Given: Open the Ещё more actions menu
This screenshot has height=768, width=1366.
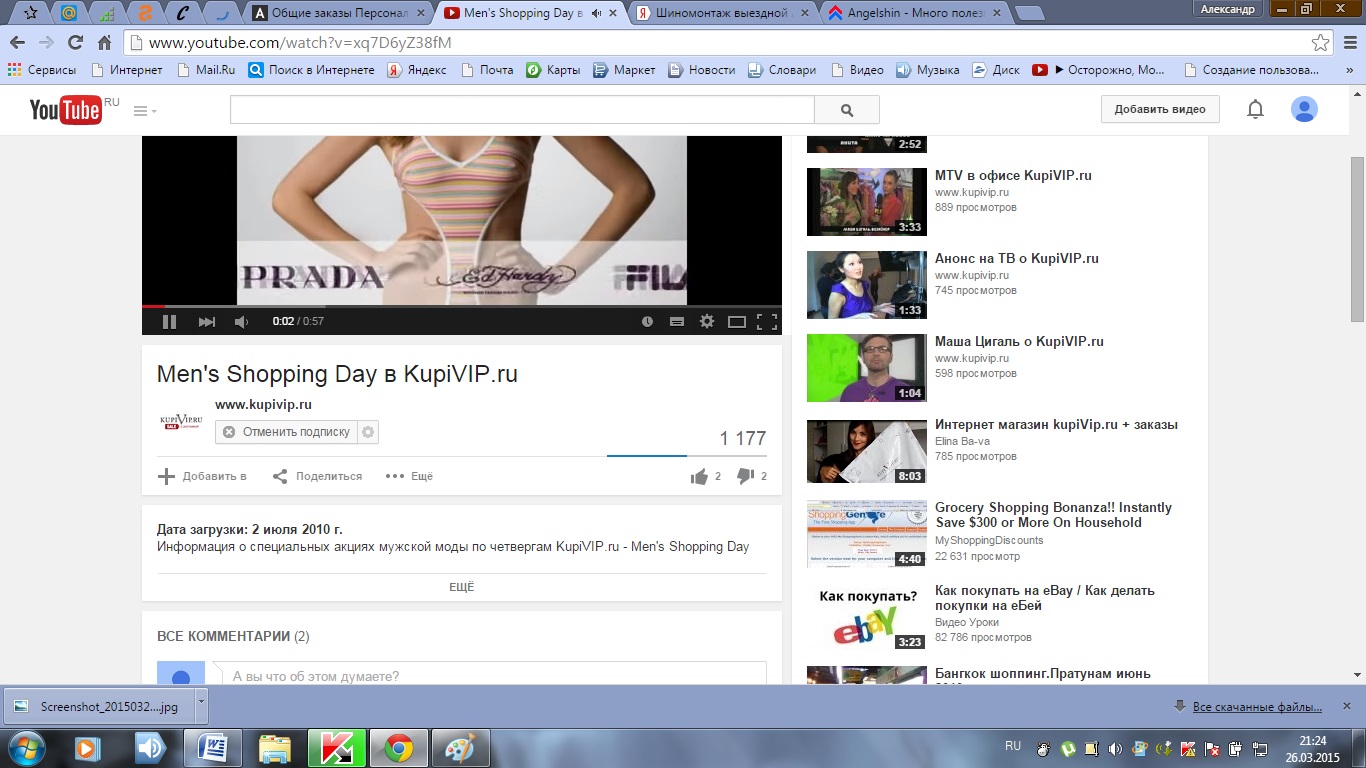Looking at the screenshot, I should click(x=410, y=476).
